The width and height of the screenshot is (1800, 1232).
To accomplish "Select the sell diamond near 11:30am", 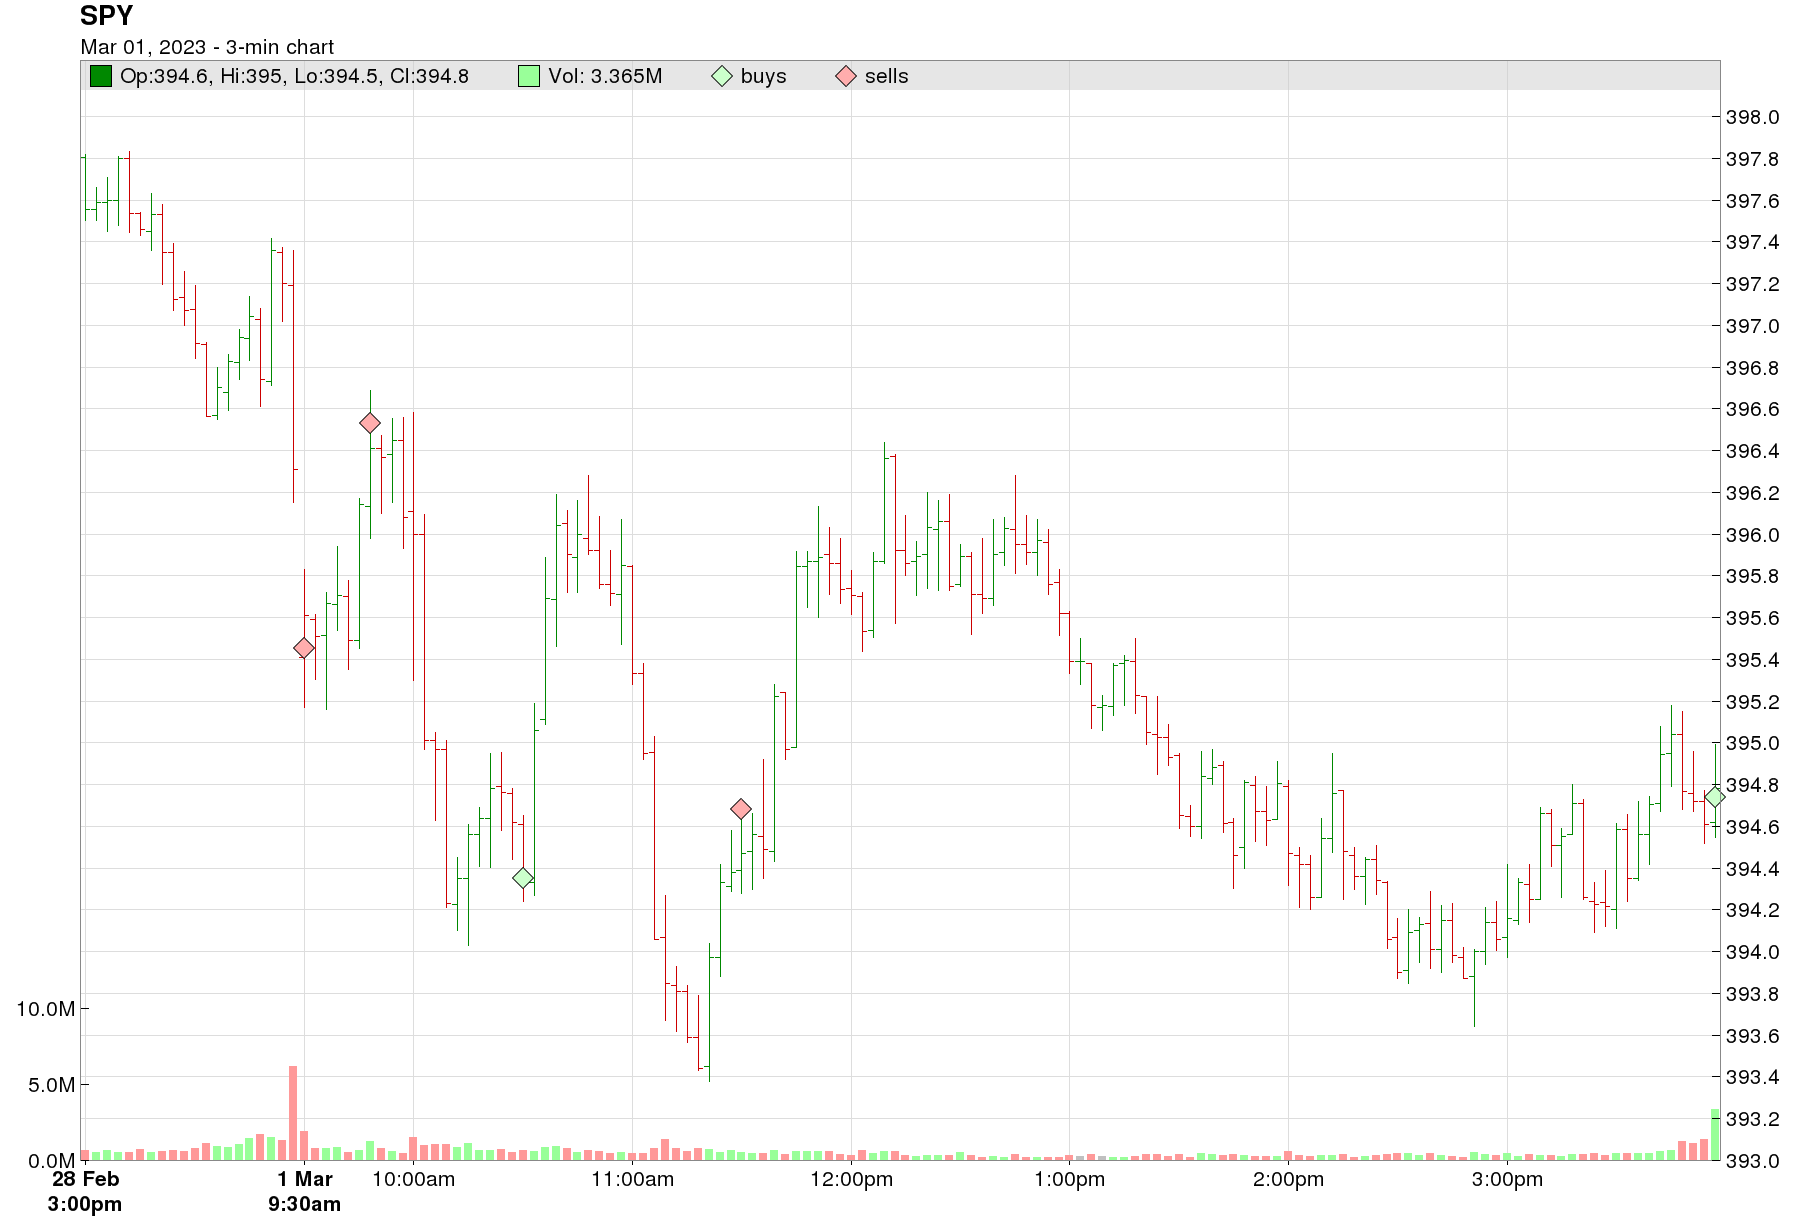I will (x=741, y=809).
